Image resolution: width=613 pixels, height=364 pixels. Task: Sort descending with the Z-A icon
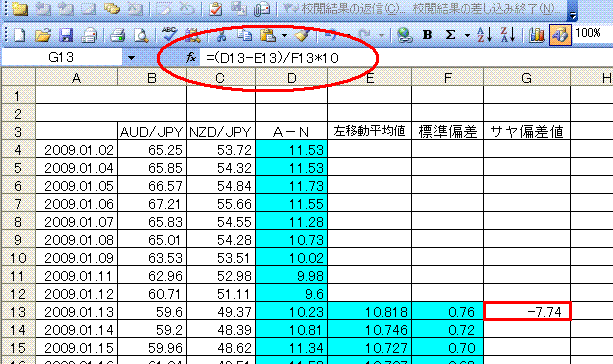pyautogui.click(x=507, y=35)
